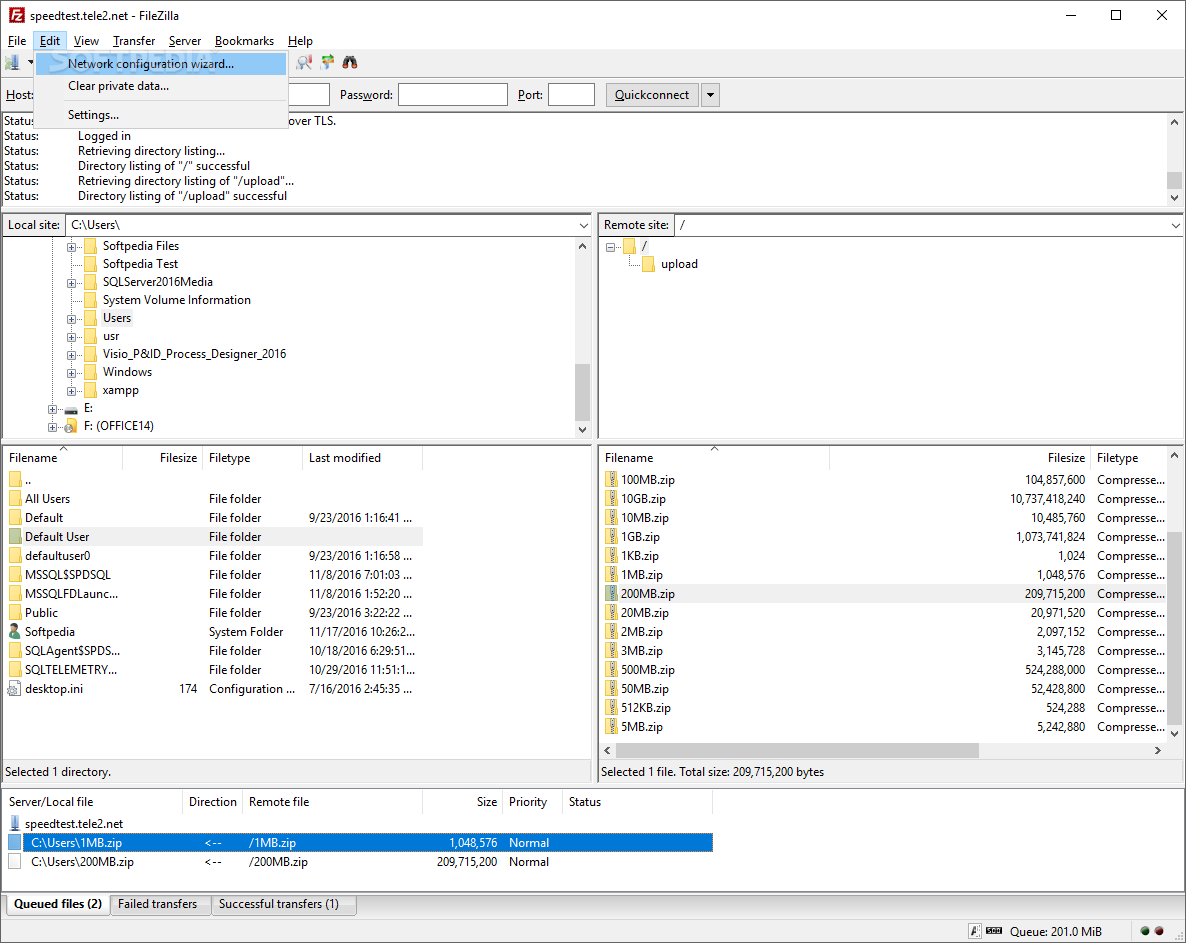Click the desktop.ini file icon

point(14,689)
